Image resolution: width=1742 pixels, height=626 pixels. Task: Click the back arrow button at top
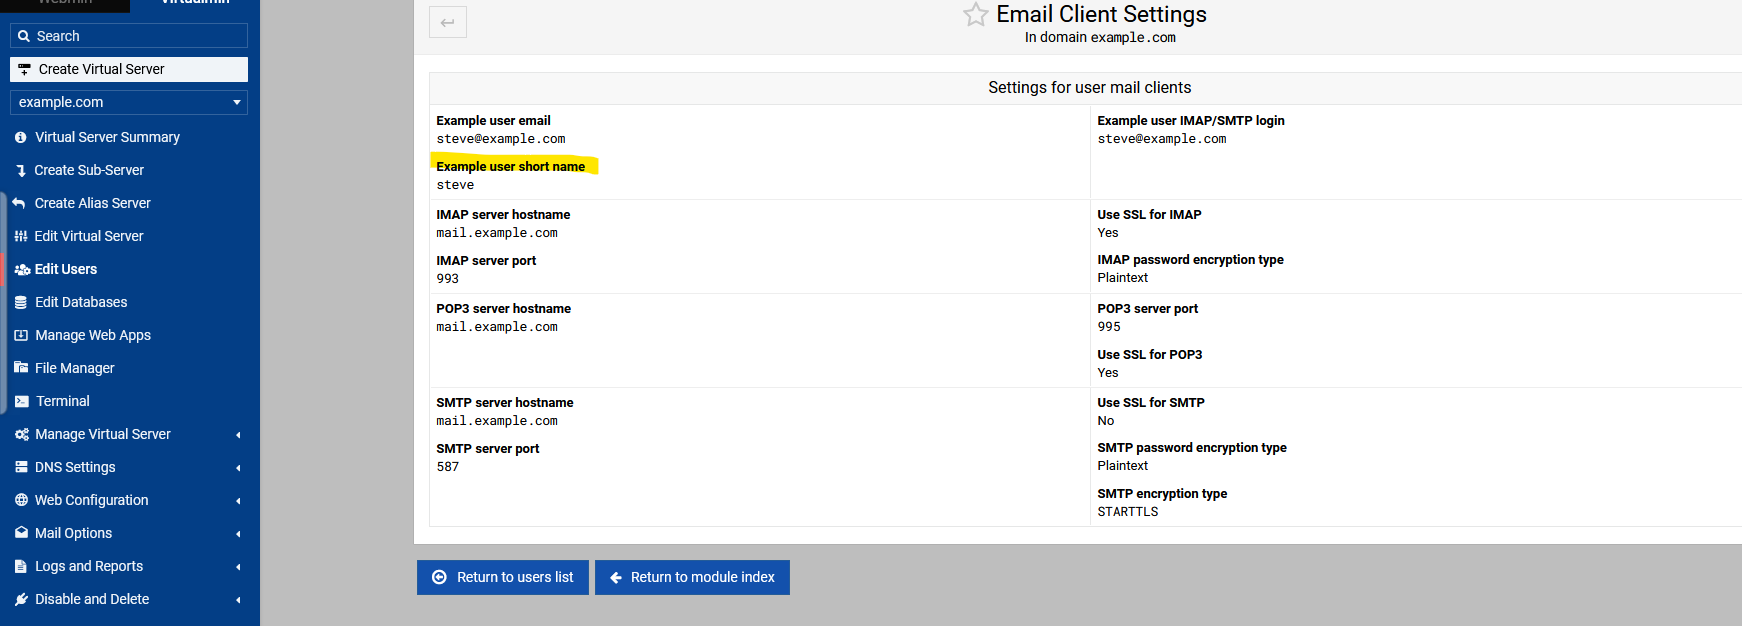click(448, 22)
